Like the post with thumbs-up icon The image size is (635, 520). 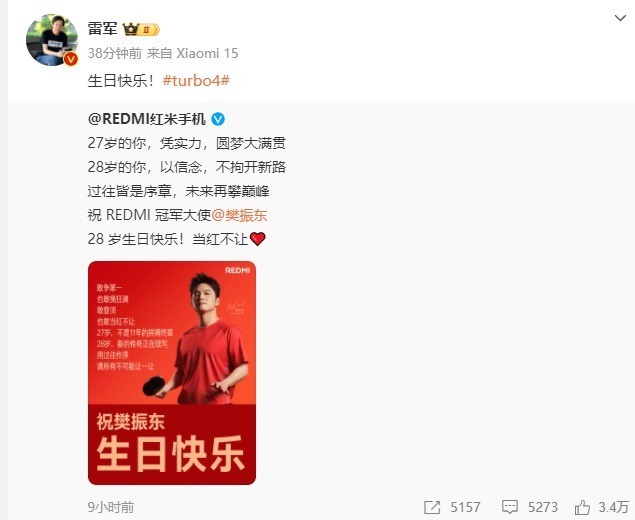tap(582, 507)
